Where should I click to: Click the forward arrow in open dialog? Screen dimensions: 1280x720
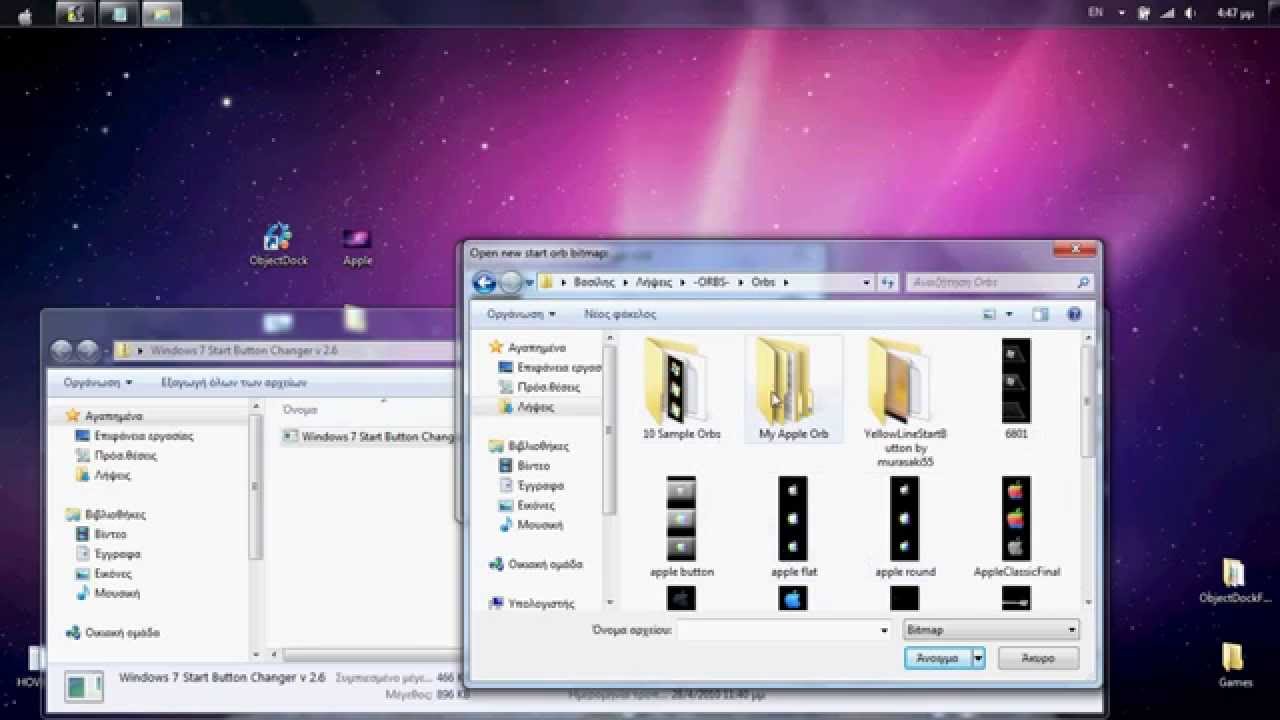coord(511,283)
